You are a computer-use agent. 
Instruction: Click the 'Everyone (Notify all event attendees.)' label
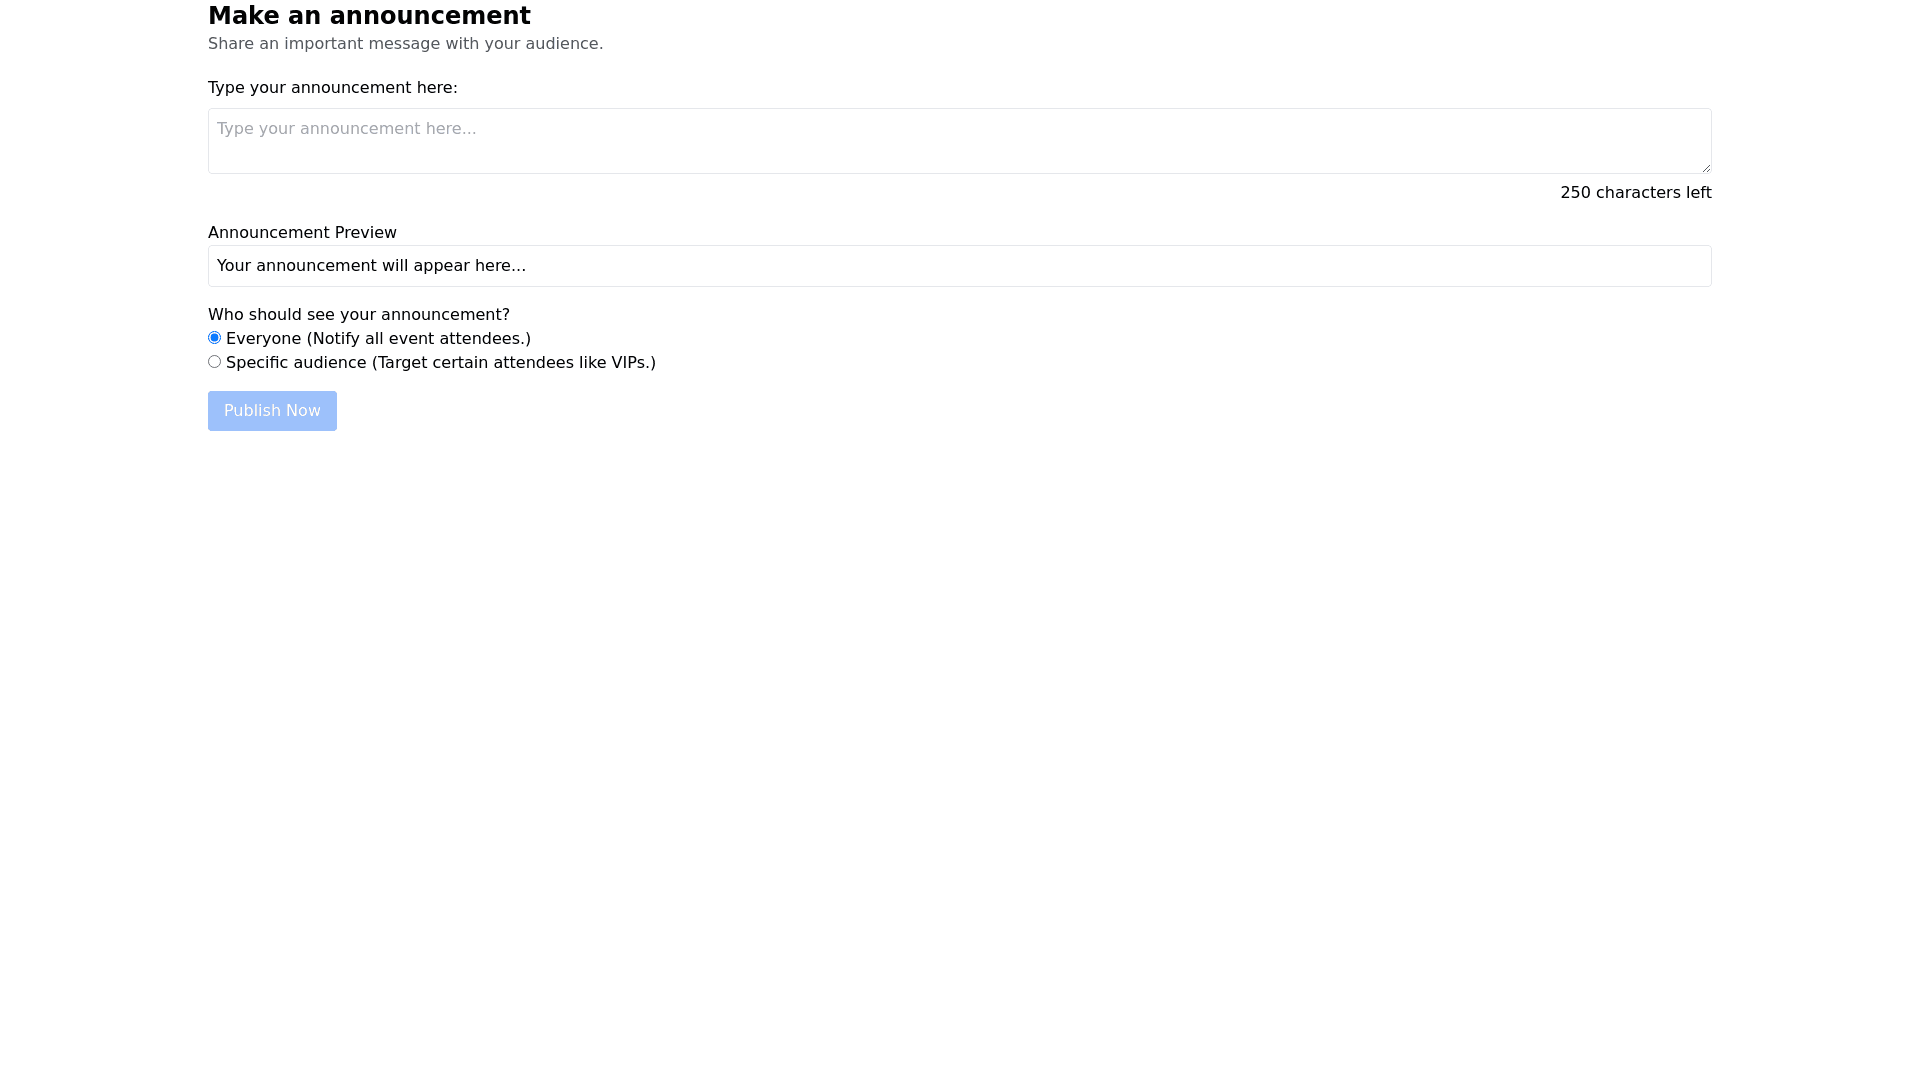(378, 339)
